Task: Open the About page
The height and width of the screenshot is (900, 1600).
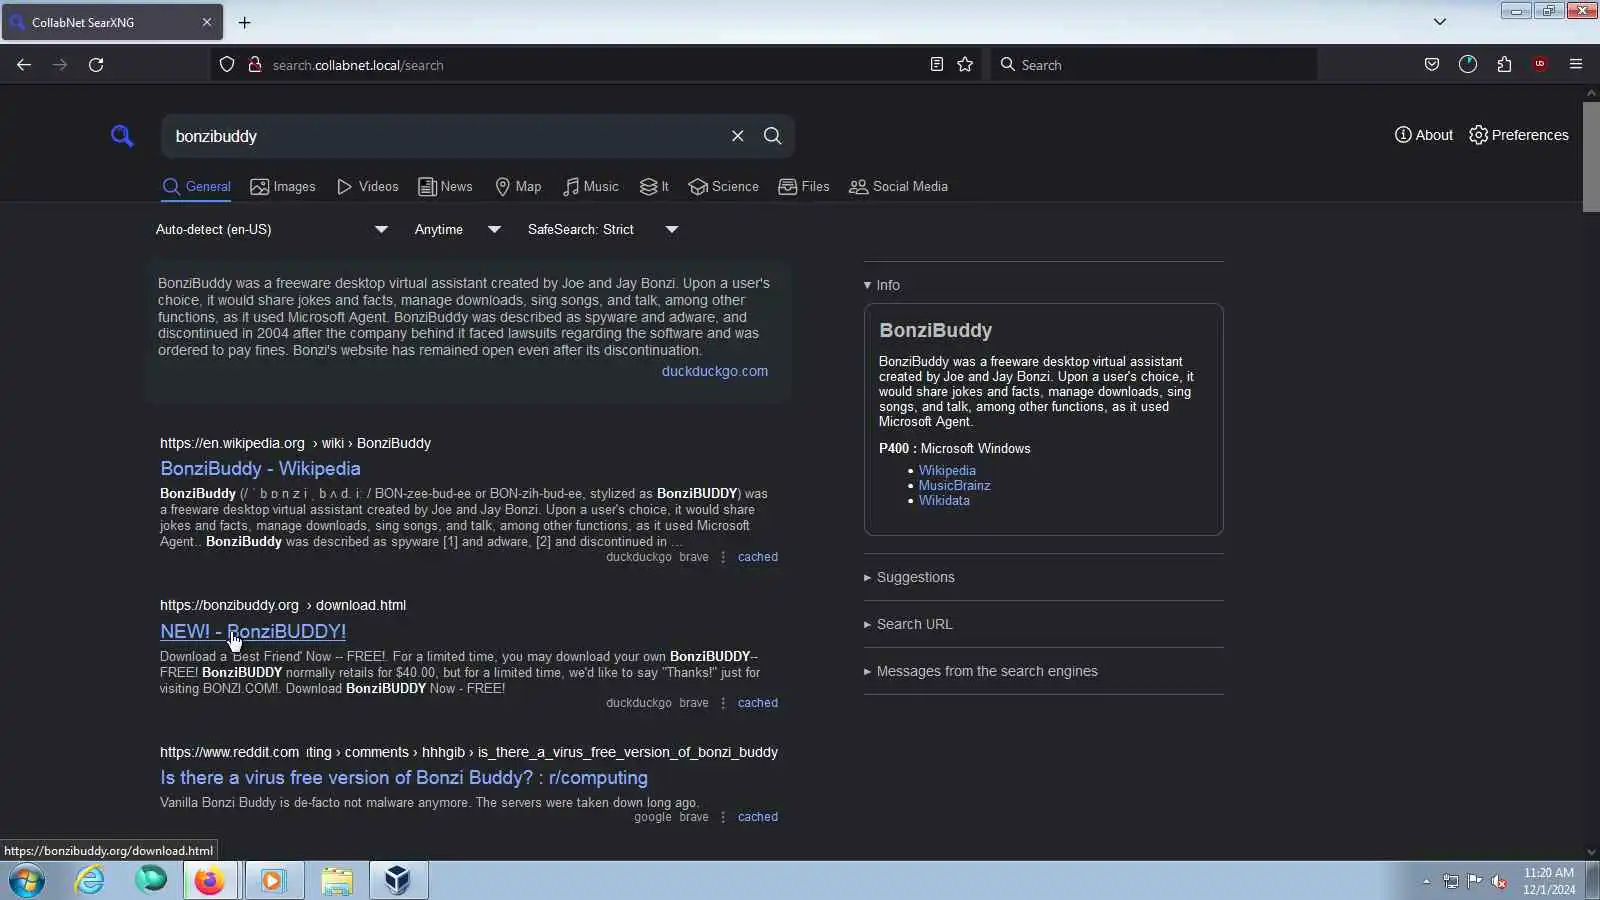Action: pyautogui.click(x=1424, y=135)
